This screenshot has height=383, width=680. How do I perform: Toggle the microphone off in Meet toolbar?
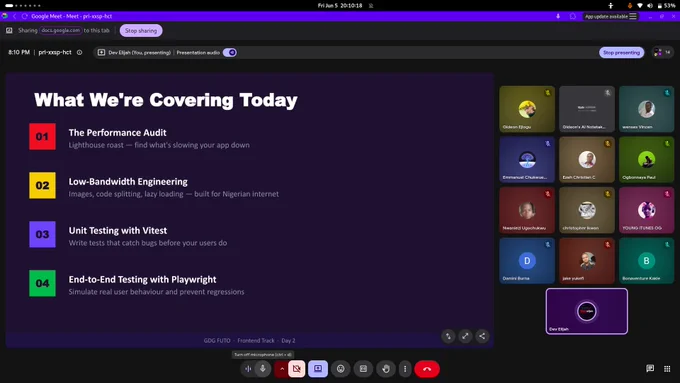click(x=263, y=369)
